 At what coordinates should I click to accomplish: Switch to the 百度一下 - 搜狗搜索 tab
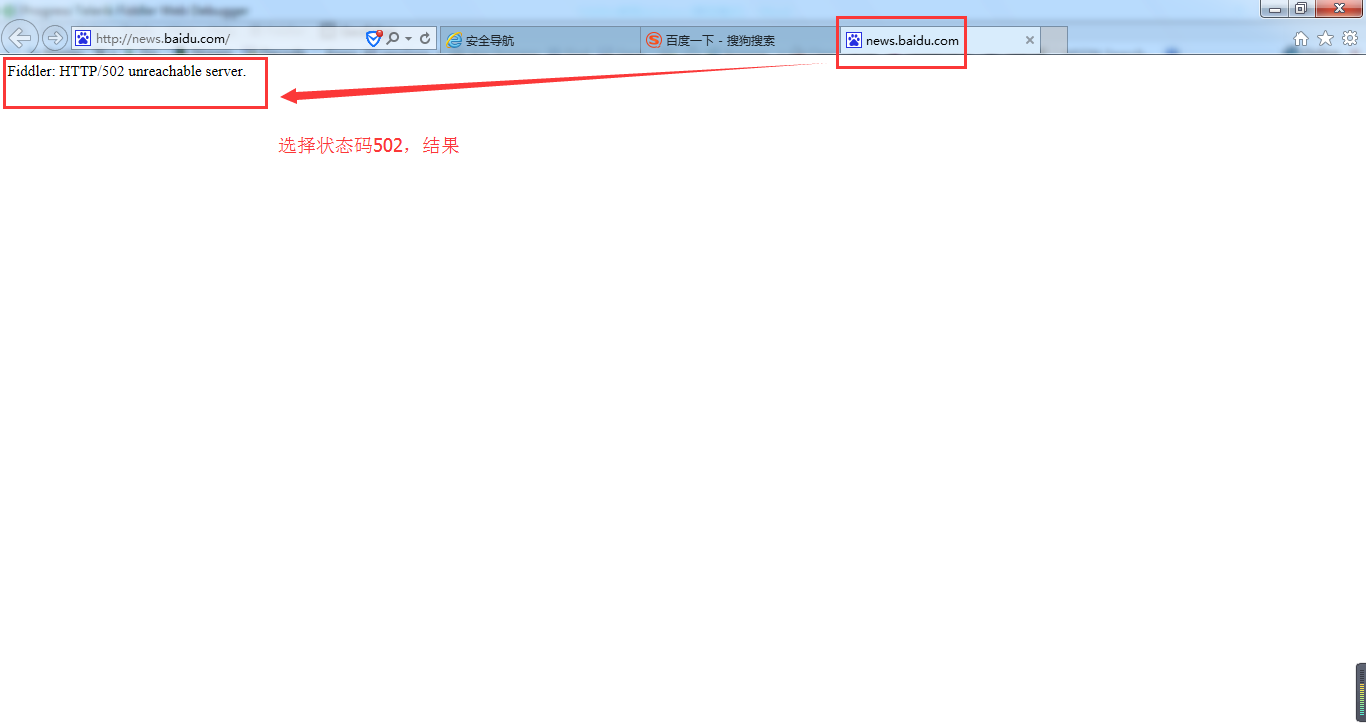click(x=740, y=40)
